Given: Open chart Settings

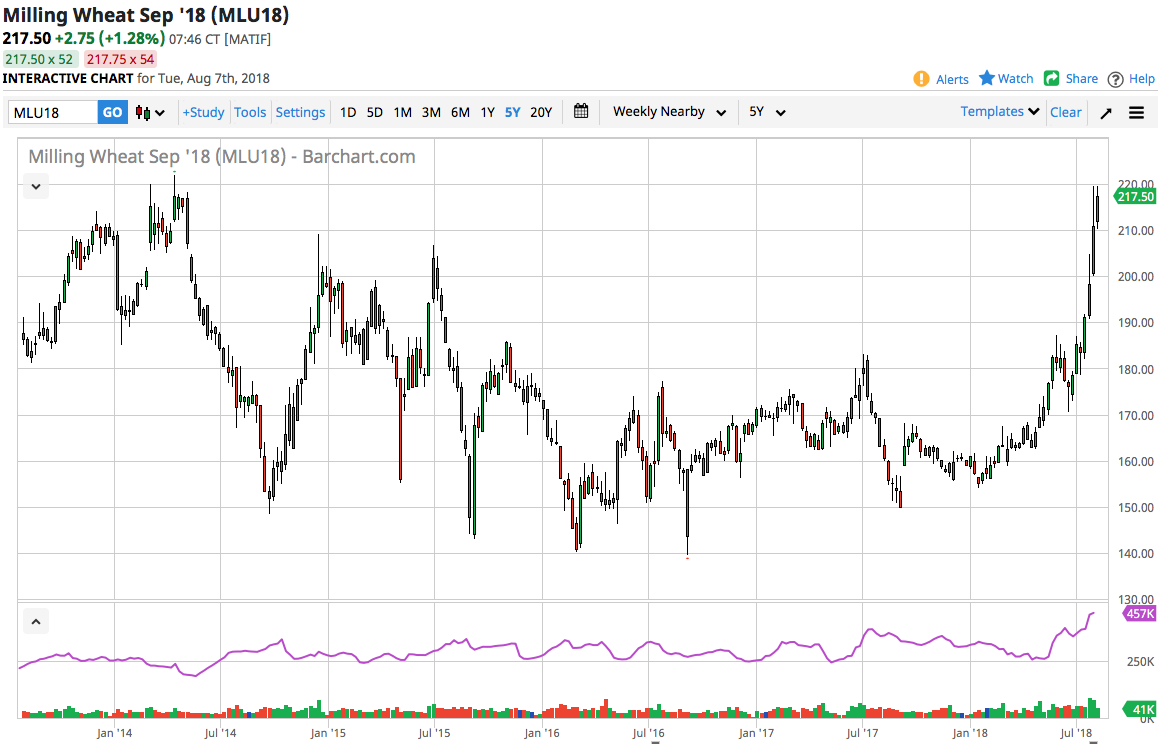Looking at the screenshot, I should [300, 112].
